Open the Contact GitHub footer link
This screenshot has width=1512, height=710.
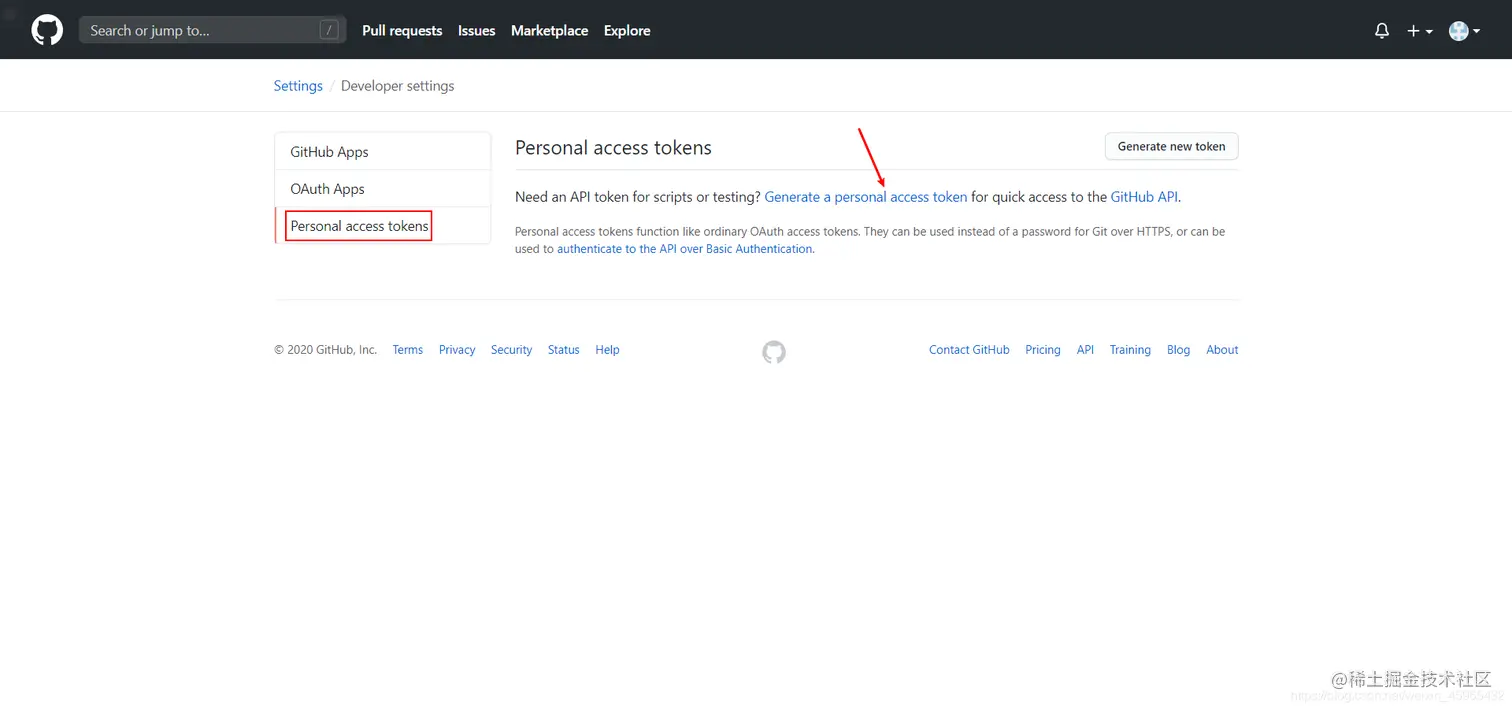click(969, 350)
